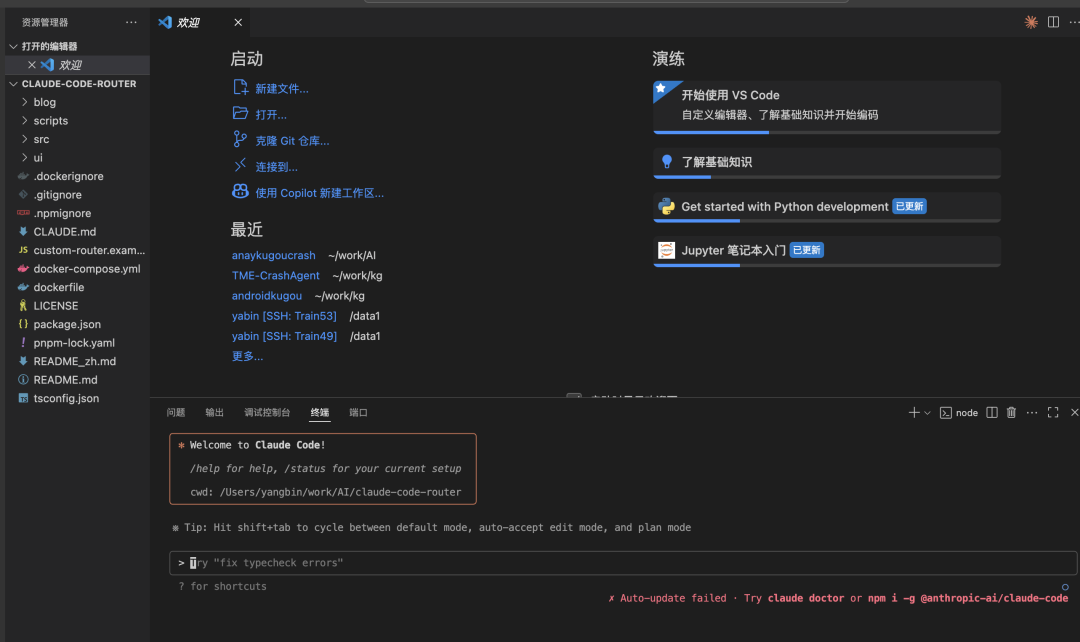This screenshot has height=642, width=1080.
Task: Expand the src folder
Action: pos(25,139)
